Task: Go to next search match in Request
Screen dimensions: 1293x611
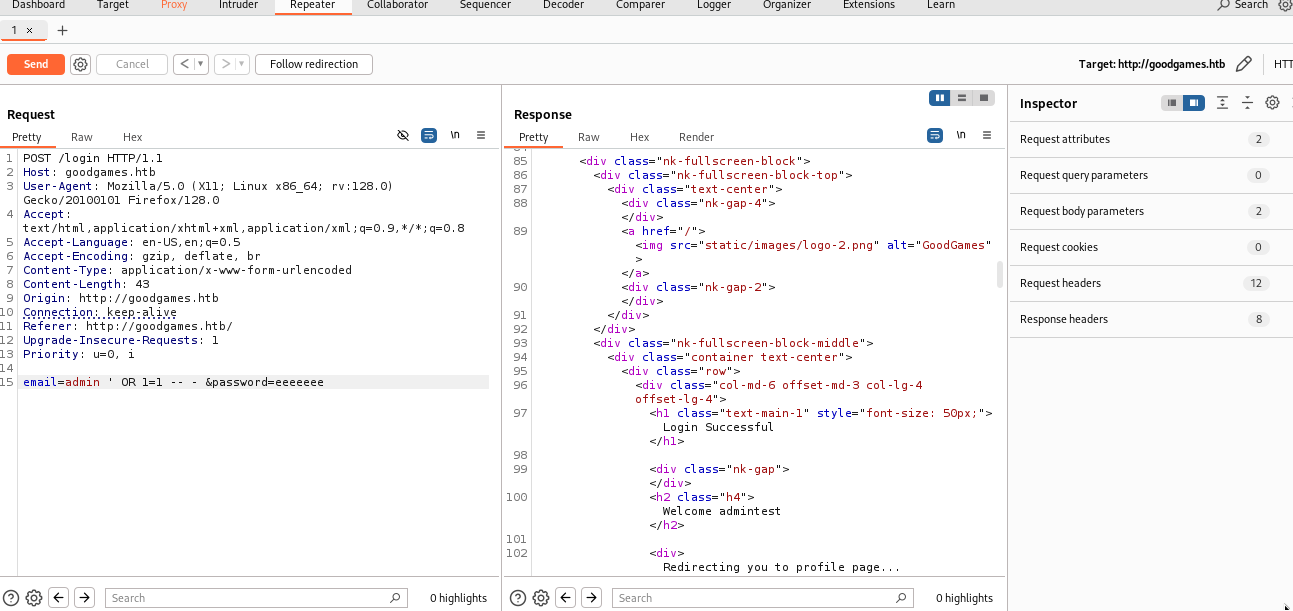Action: (x=85, y=598)
